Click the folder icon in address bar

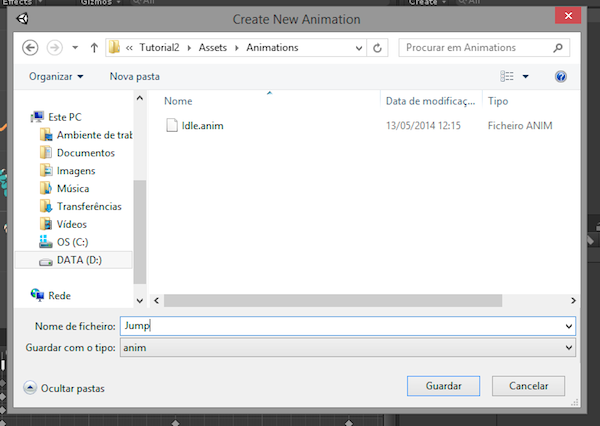pos(114,47)
